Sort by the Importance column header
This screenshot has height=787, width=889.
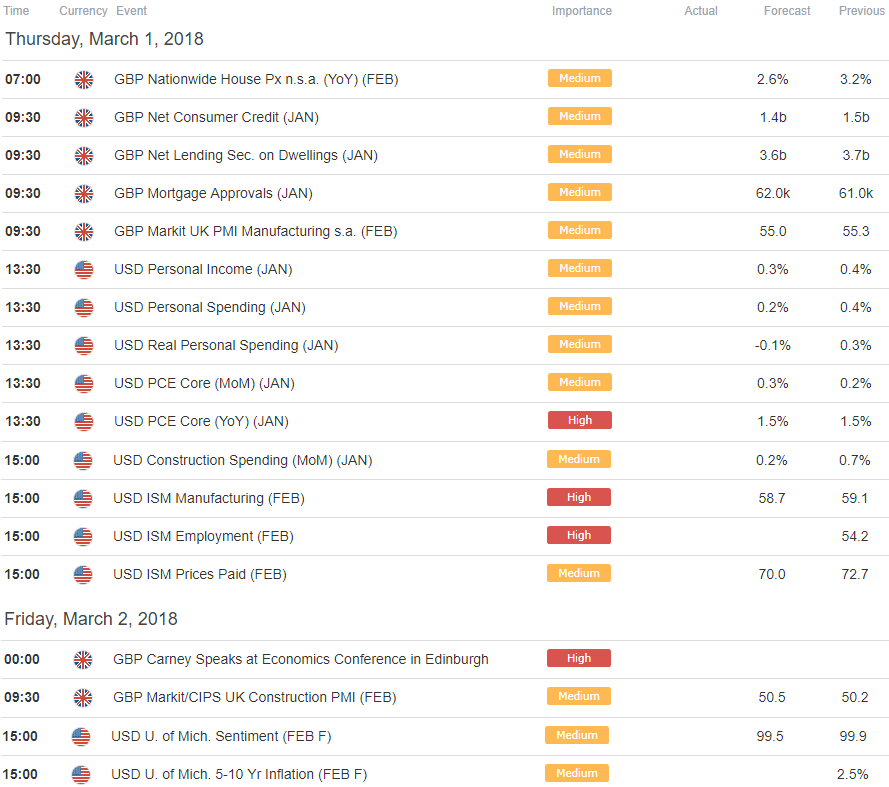click(582, 11)
